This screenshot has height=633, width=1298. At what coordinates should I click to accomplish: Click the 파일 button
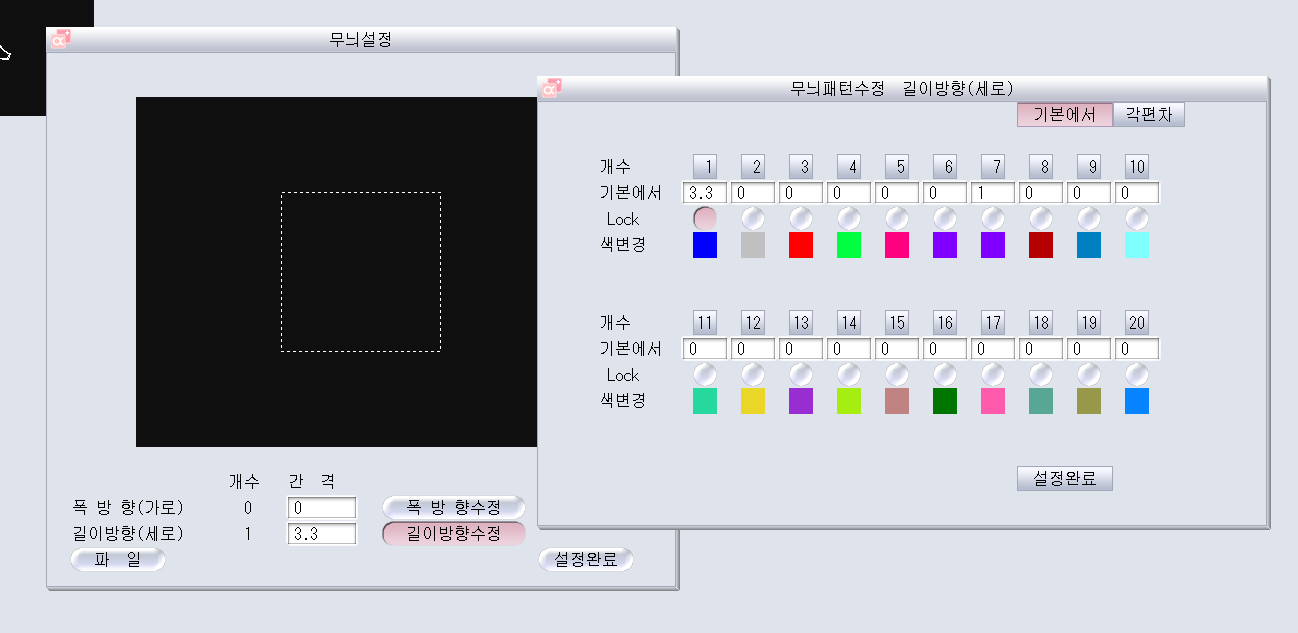point(118,560)
